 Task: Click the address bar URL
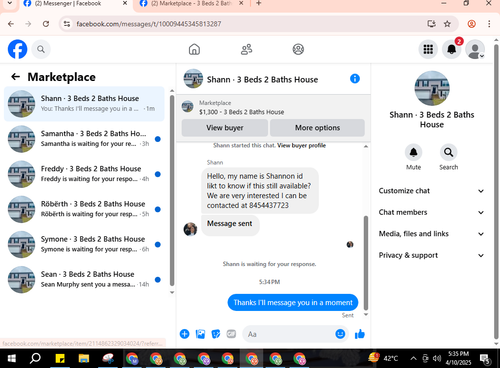148,24
